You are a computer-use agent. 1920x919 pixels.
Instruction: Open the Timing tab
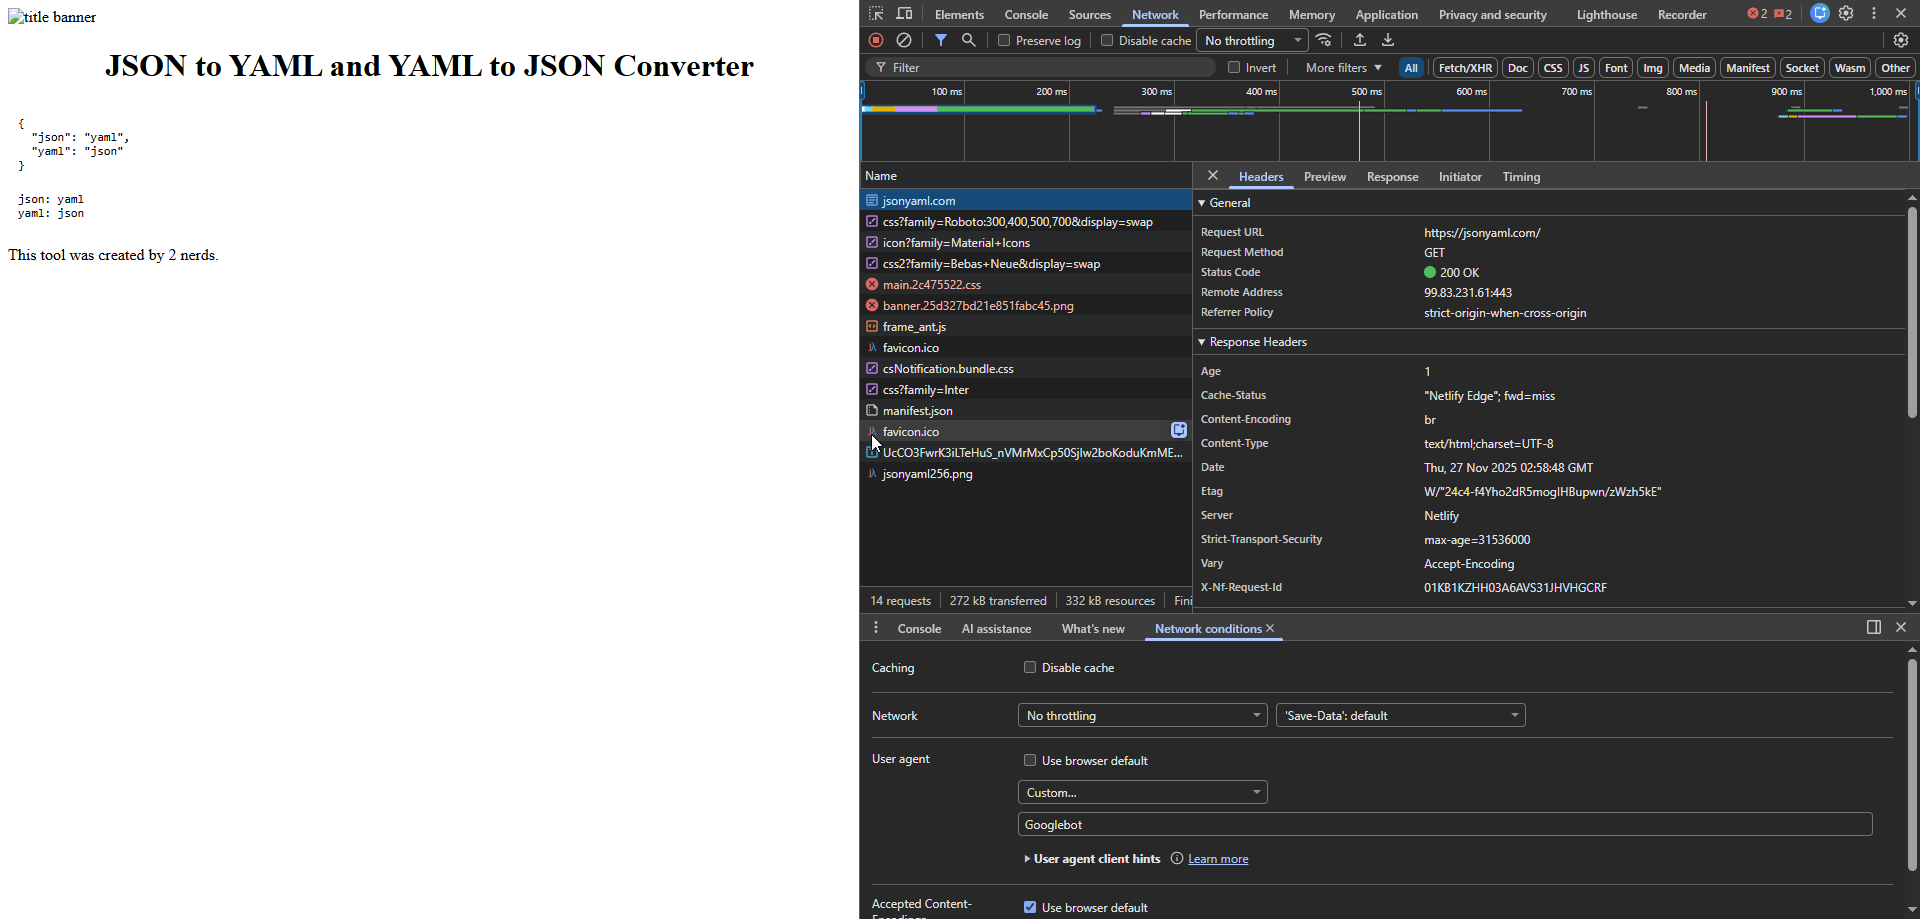tap(1521, 176)
